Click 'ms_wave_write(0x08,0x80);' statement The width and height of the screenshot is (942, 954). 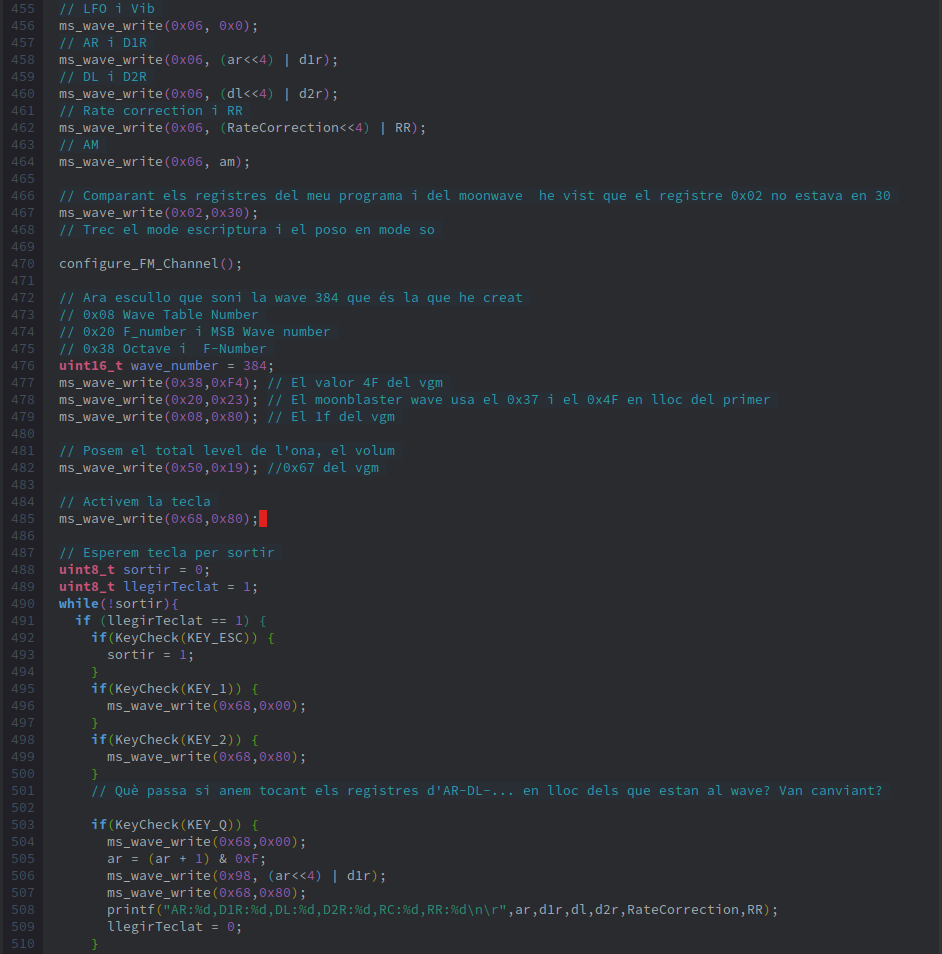(158, 417)
